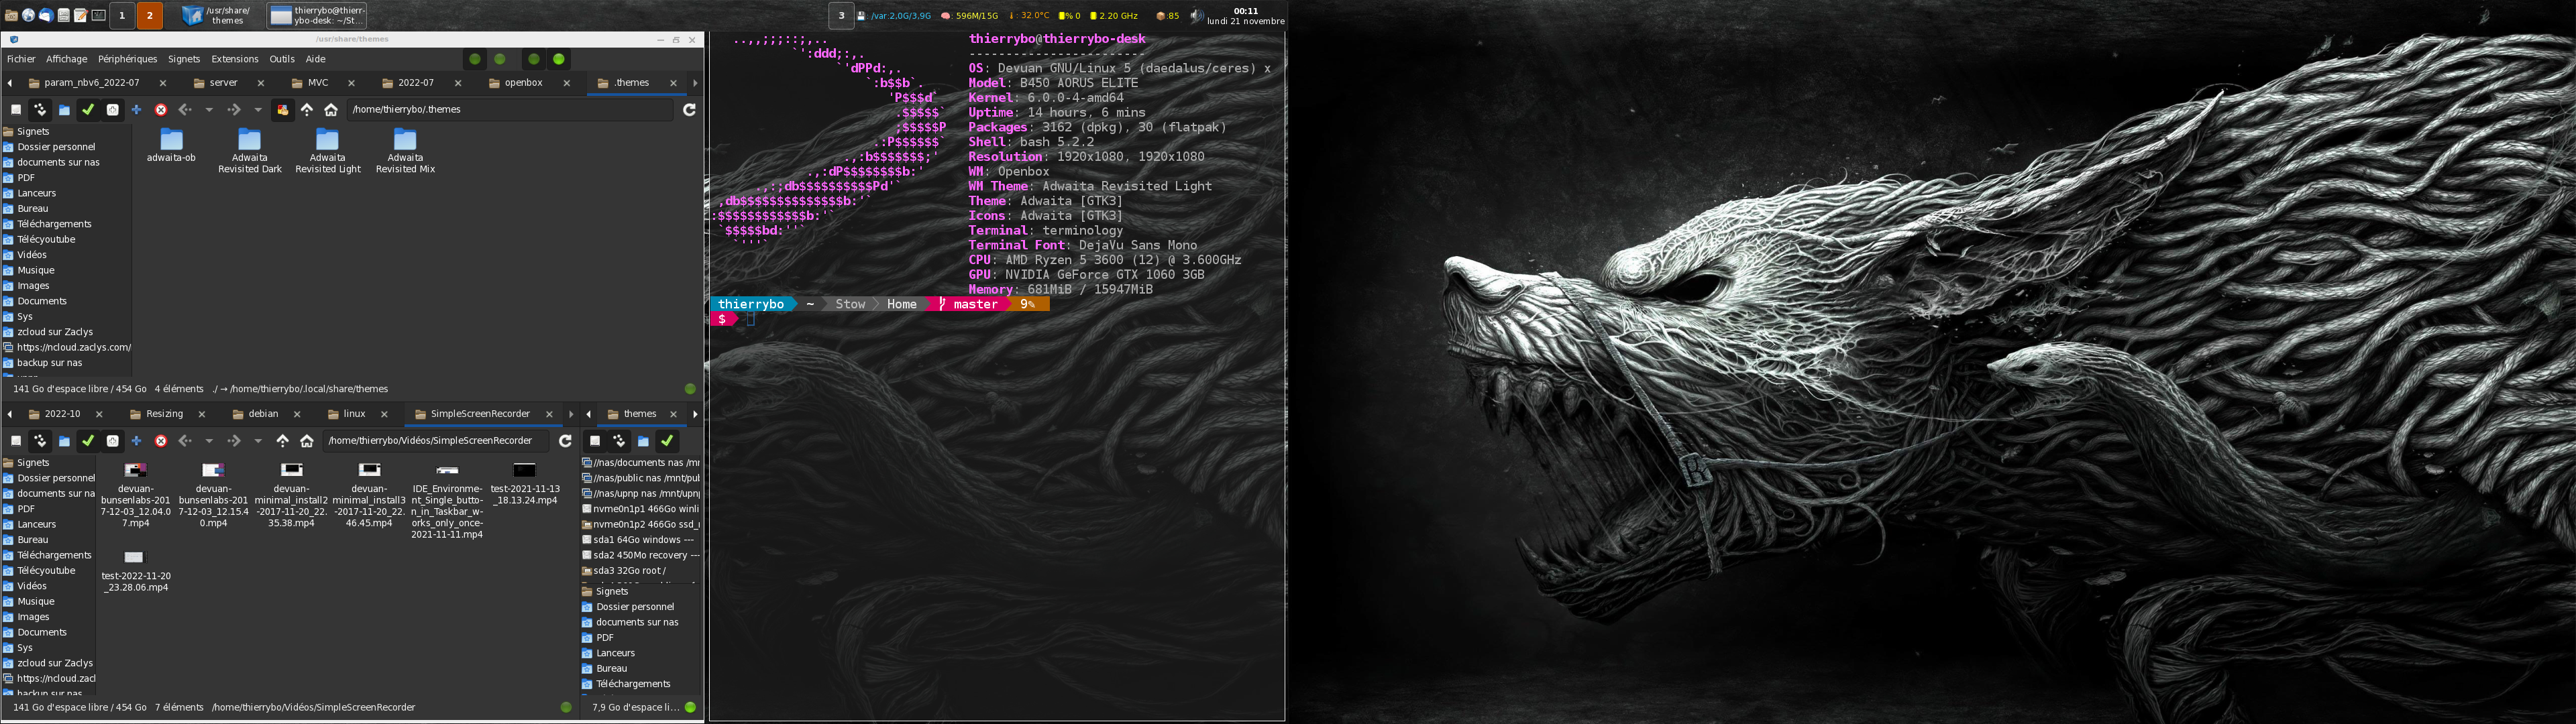
Task: Select the adwaita-ob folder
Action: pyautogui.click(x=171, y=145)
